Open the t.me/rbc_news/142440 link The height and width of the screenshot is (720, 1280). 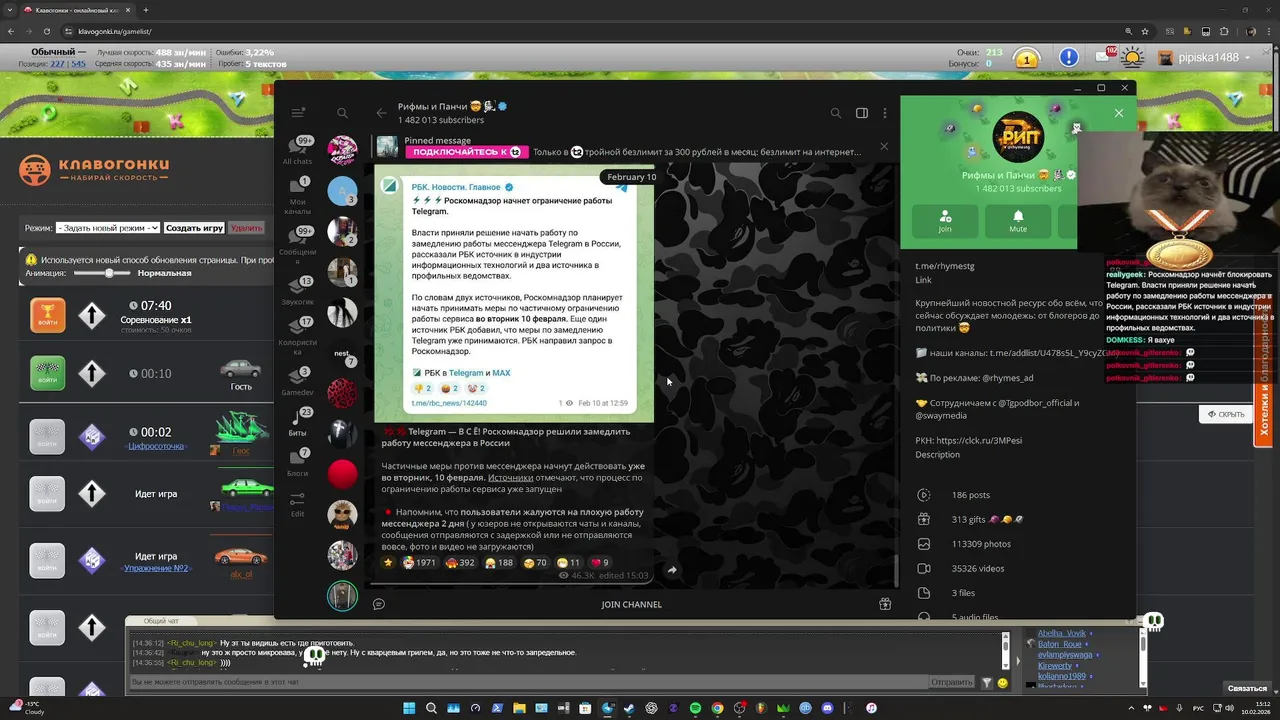click(x=449, y=403)
